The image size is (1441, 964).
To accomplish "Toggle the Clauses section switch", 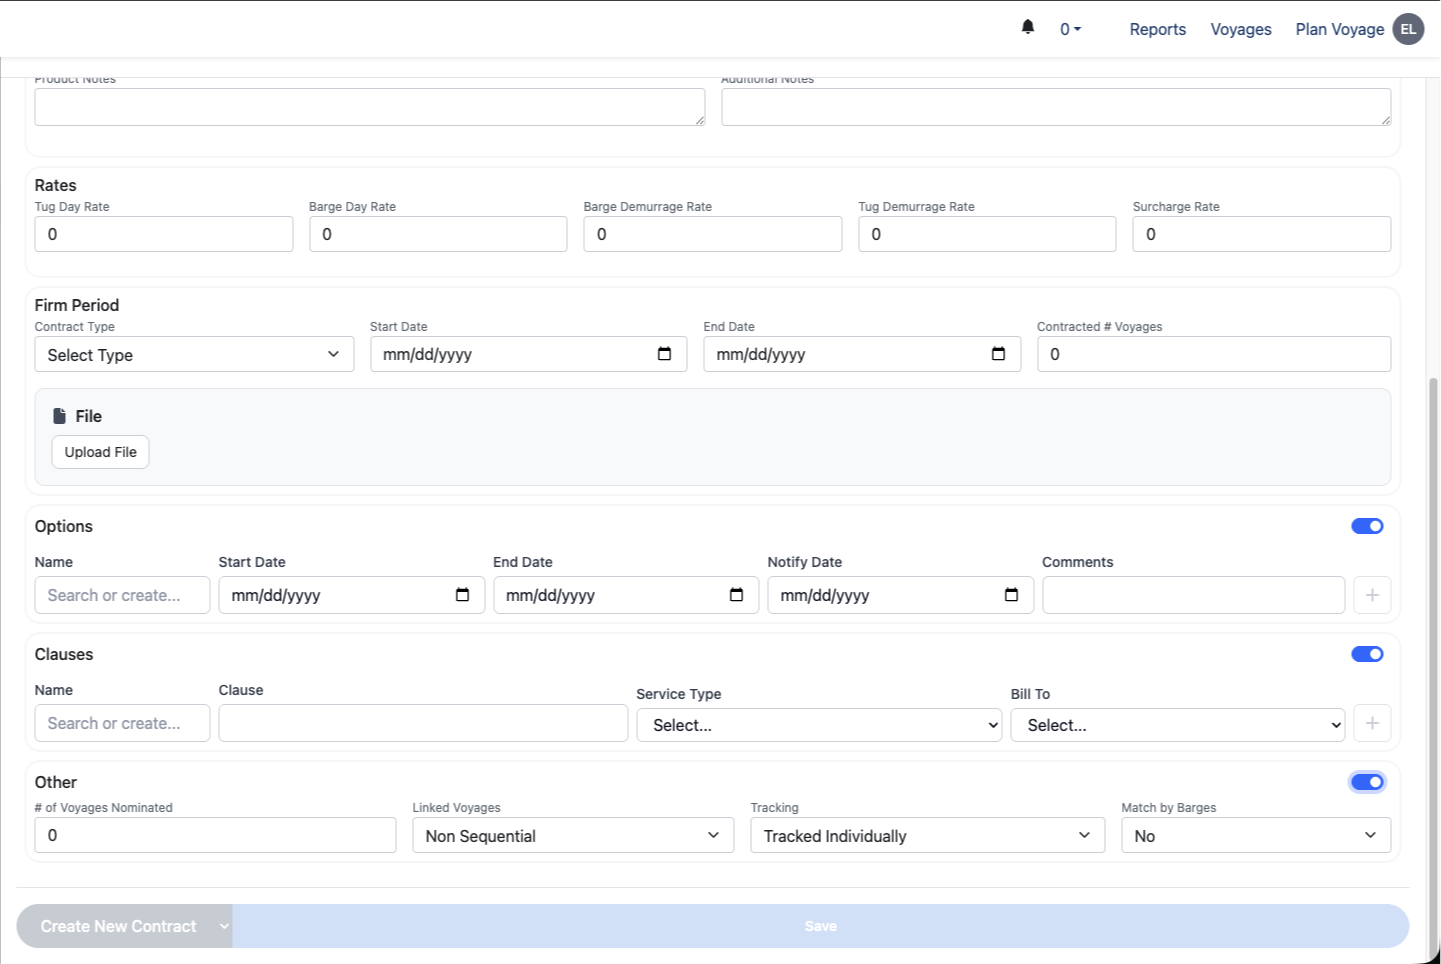I will pyautogui.click(x=1367, y=654).
